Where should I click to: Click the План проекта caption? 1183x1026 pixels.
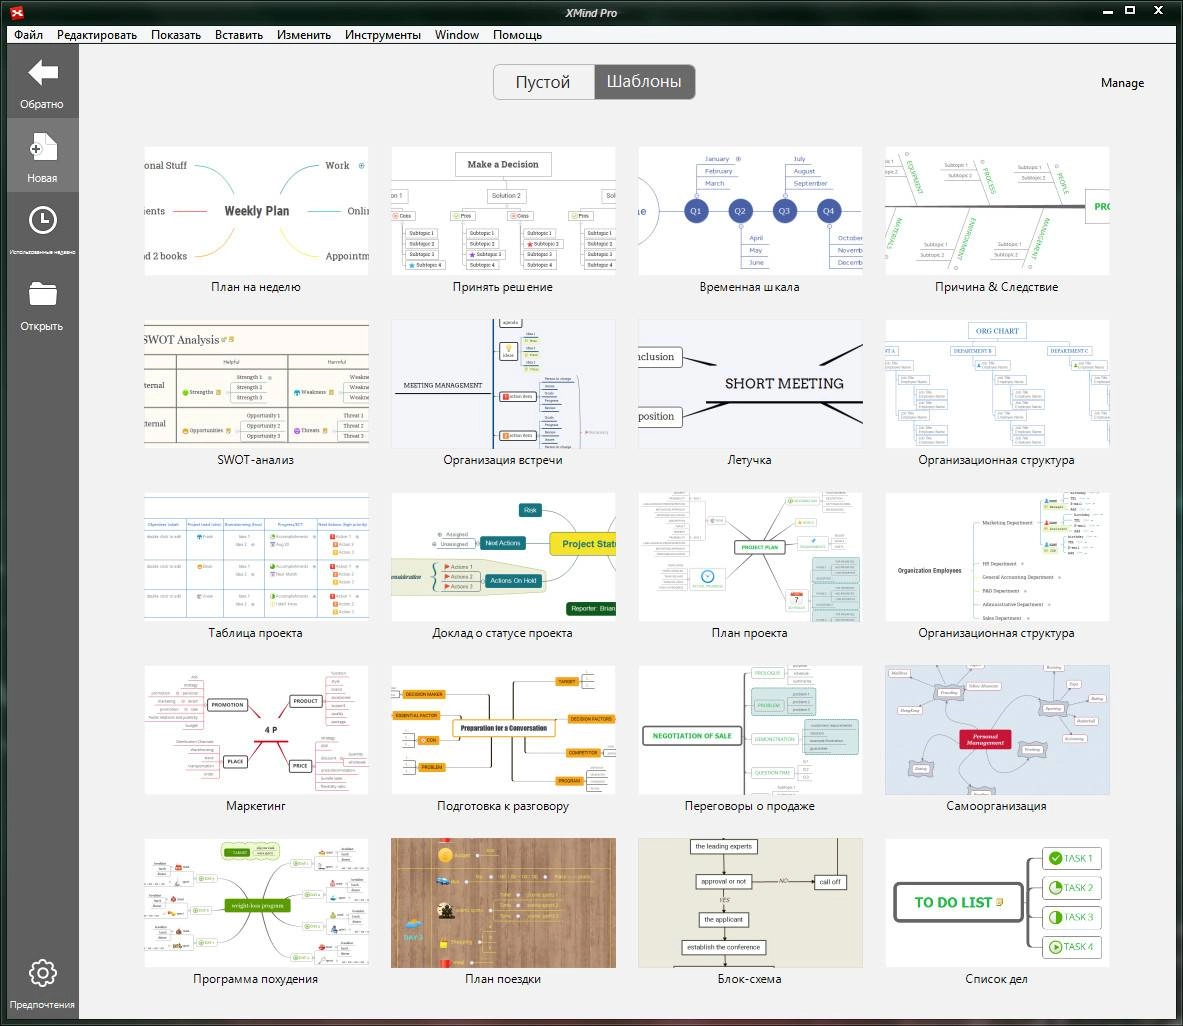[749, 633]
